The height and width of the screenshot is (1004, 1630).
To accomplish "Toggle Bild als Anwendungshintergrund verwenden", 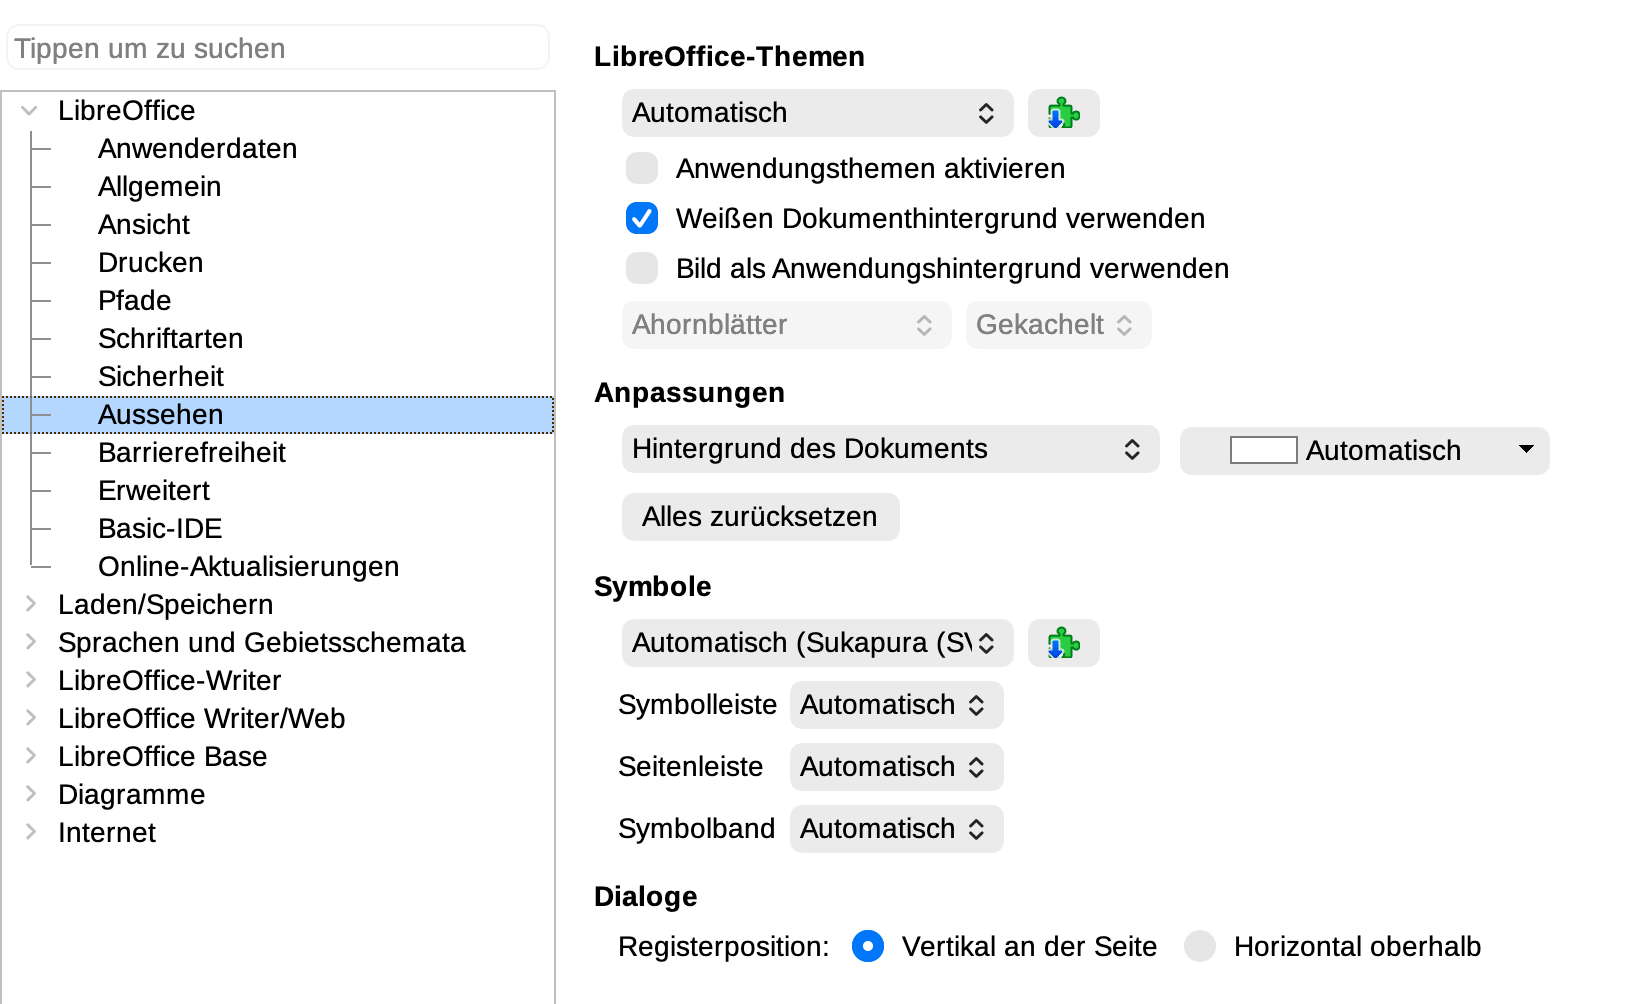I will click(x=642, y=268).
